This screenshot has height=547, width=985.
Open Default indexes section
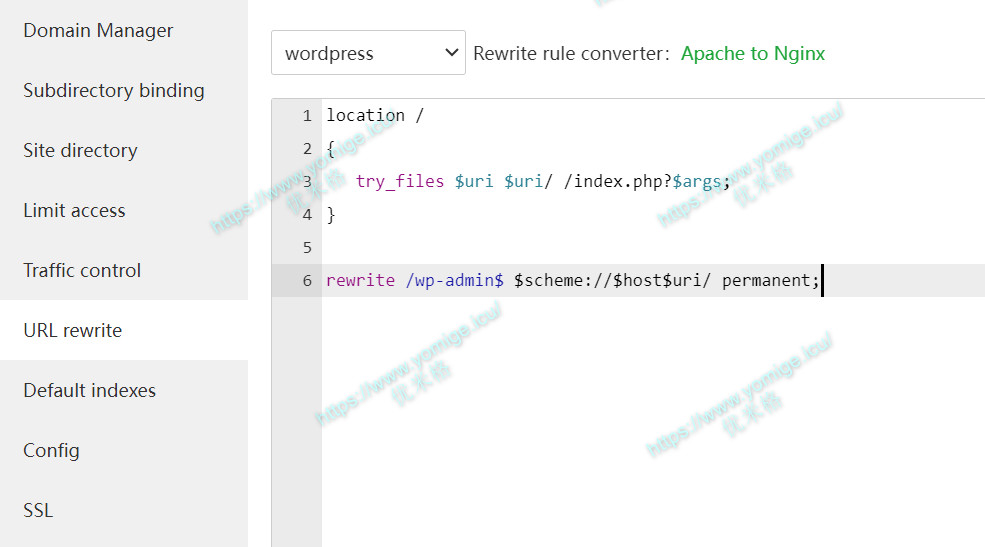coord(89,391)
